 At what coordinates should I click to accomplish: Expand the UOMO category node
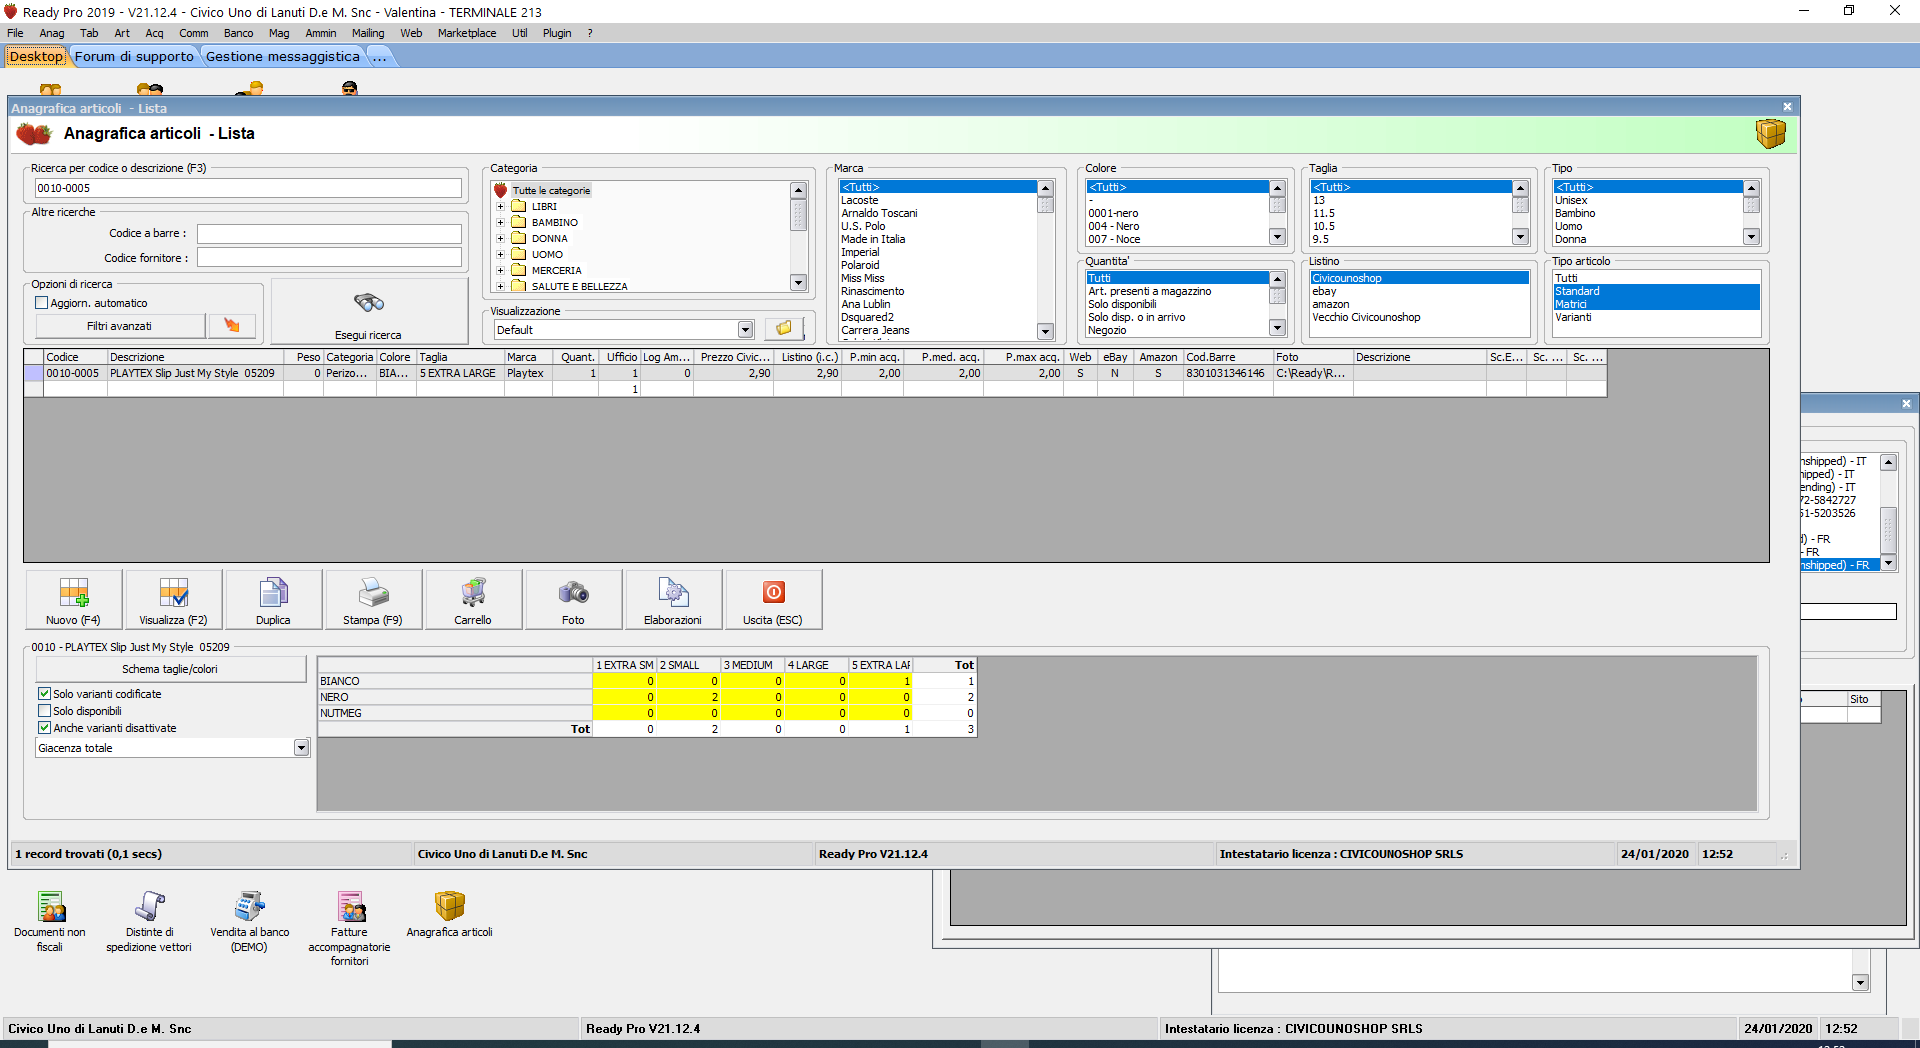tap(500, 255)
